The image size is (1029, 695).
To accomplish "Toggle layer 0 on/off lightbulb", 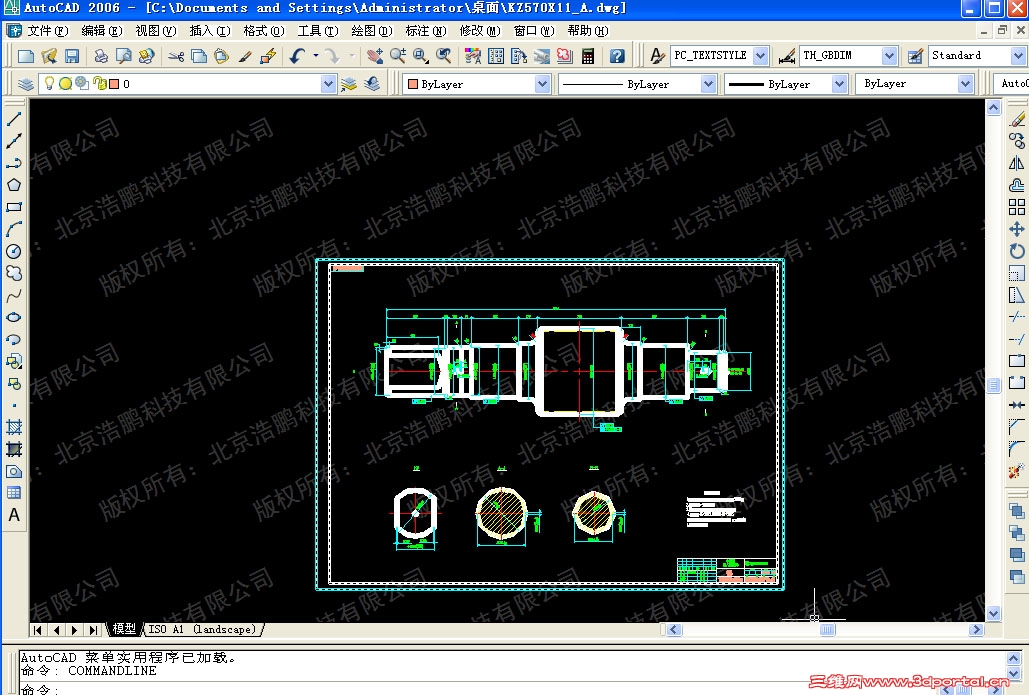I will [x=49, y=83].
